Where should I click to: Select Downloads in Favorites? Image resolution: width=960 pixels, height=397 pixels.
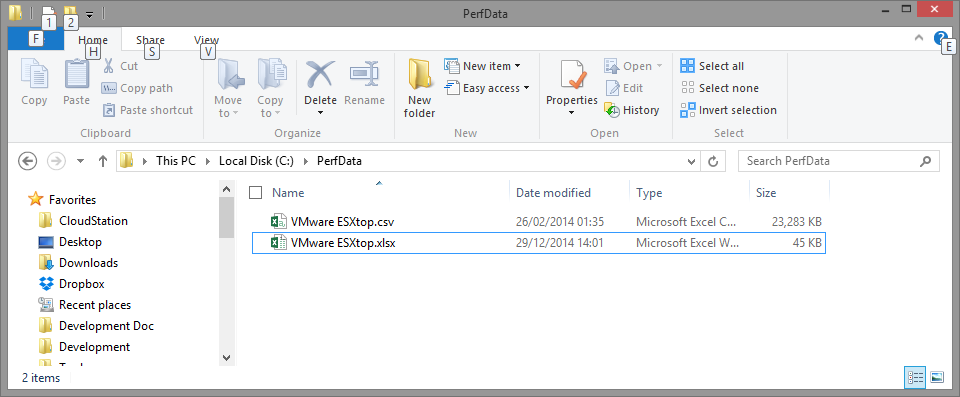(x=77, y=262)
